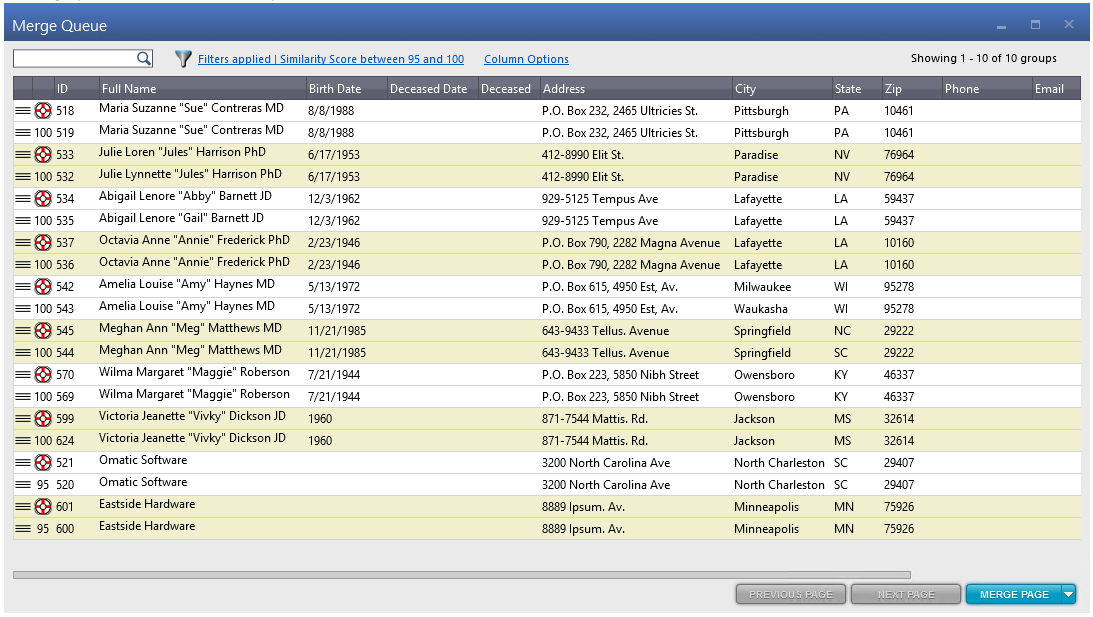Sort by the Full Name column header
The image size is (1093, 617).
click(x=201, y=89)
